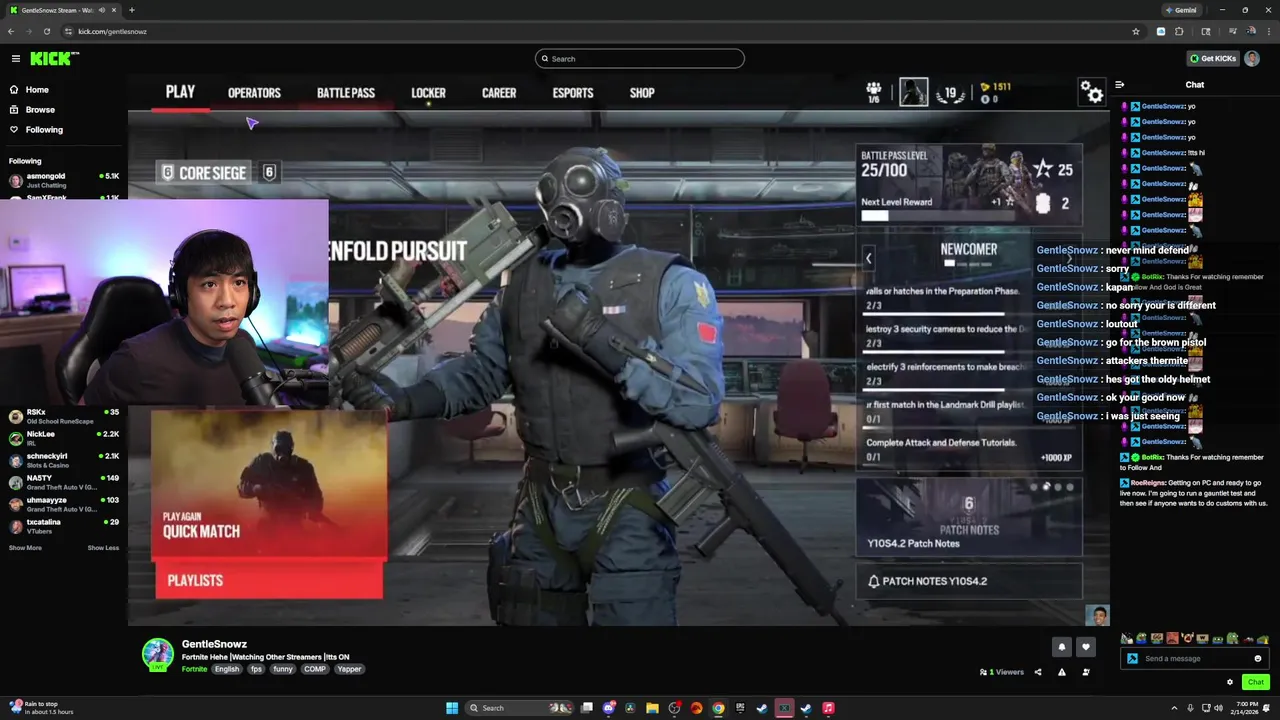This screenshot has width=1280, height=720.
Task: Toggle stream notifications with bell button
Action: (x=1062, y=647)
